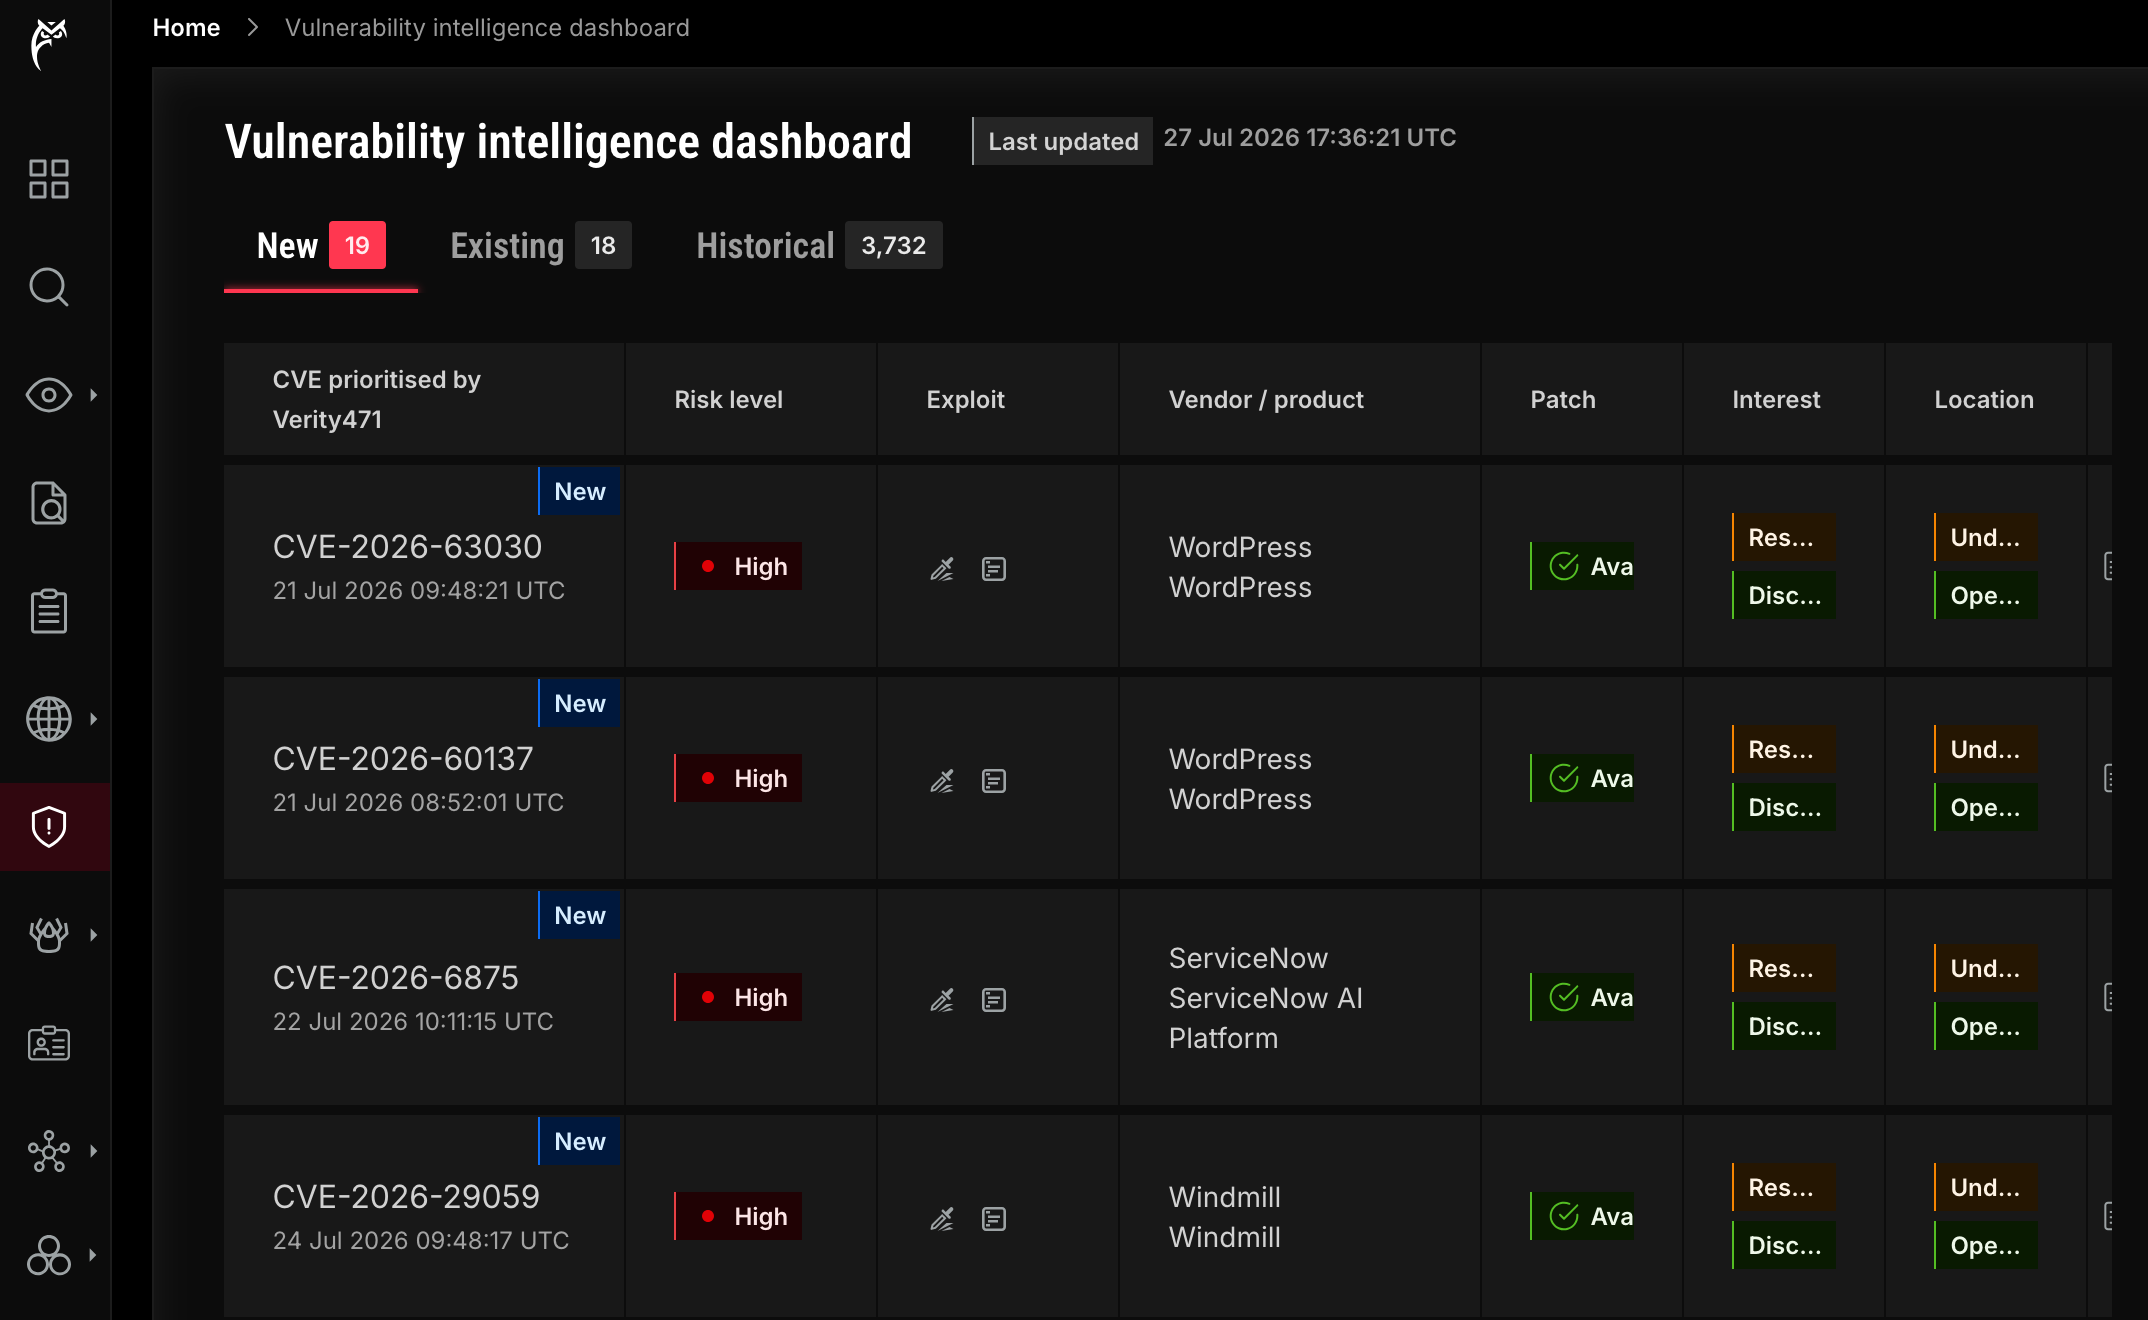Click Disc... interest tag for CVE-2026-29059
Image resolution: width=2148 pixels, height=1320 pixels.
pyautogui.click(x=1784, y=1246)
